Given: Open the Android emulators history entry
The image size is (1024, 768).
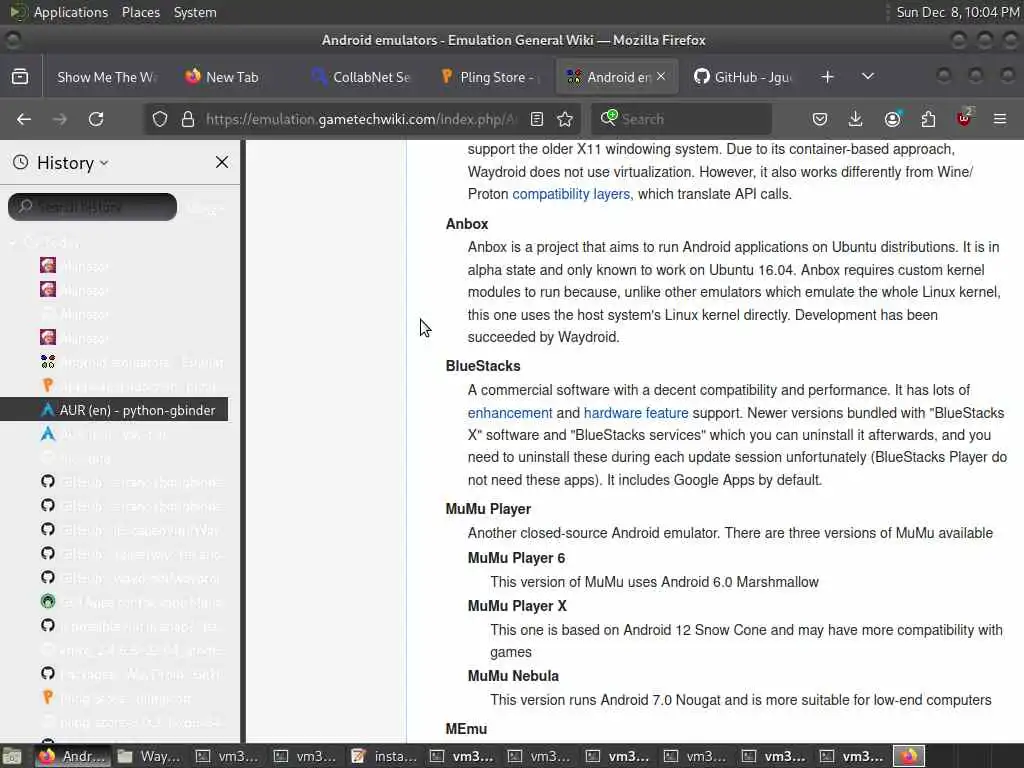Looking at the screenshot, I should pos(114,362).
